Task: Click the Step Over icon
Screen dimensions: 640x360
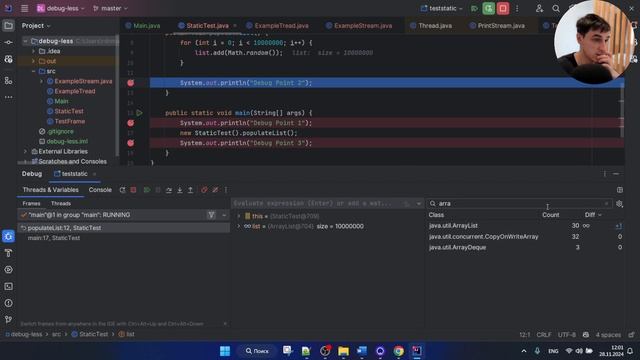Action: [x=169, y=190]
